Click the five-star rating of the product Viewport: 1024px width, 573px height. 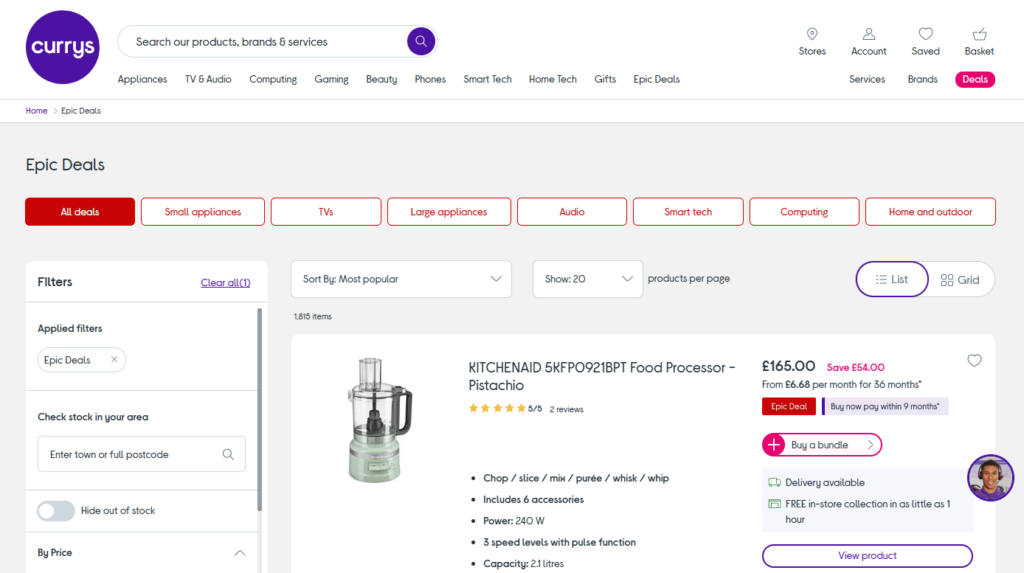(x=497, y=408)
